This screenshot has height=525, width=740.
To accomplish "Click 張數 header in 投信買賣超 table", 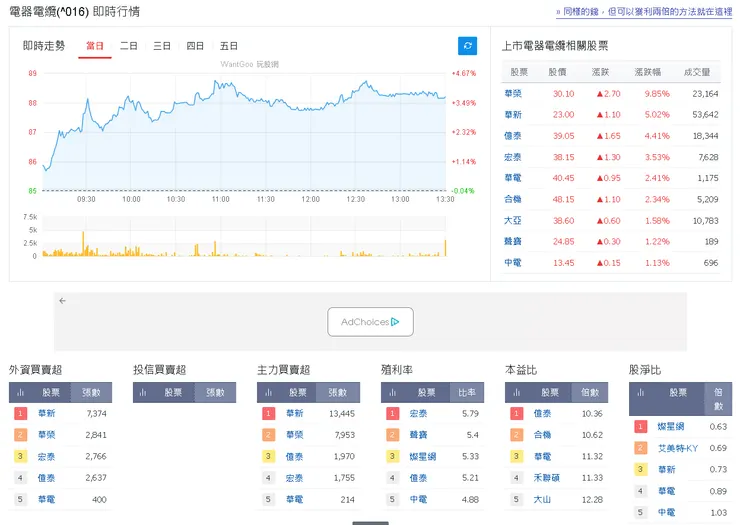I will [215, 392].
